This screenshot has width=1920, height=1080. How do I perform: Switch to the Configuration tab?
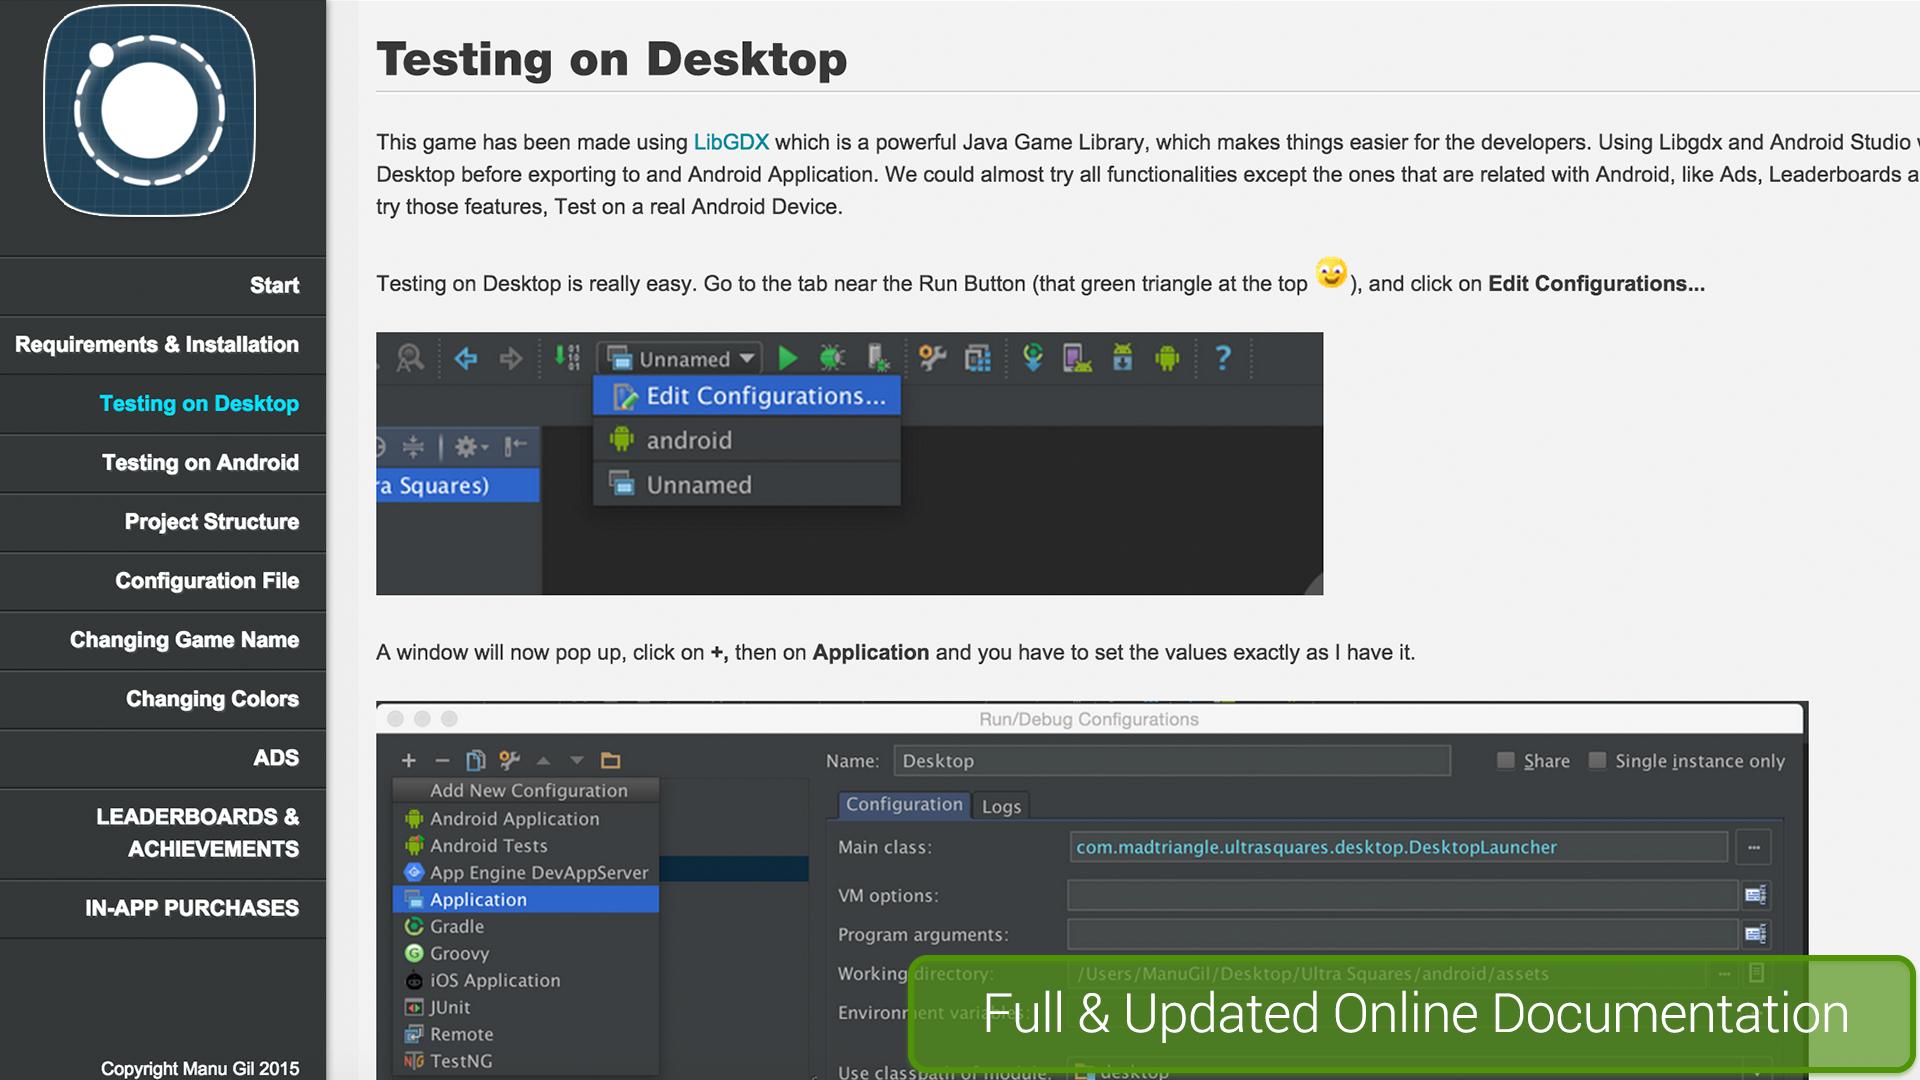[x=904, y=805]
